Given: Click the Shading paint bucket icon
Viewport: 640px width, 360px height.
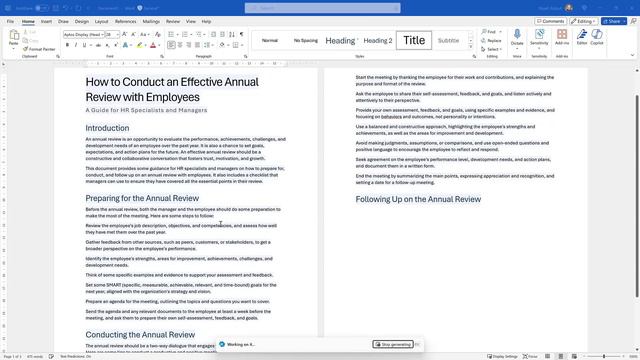Looking at the screenshot, I should coord(222,45).
